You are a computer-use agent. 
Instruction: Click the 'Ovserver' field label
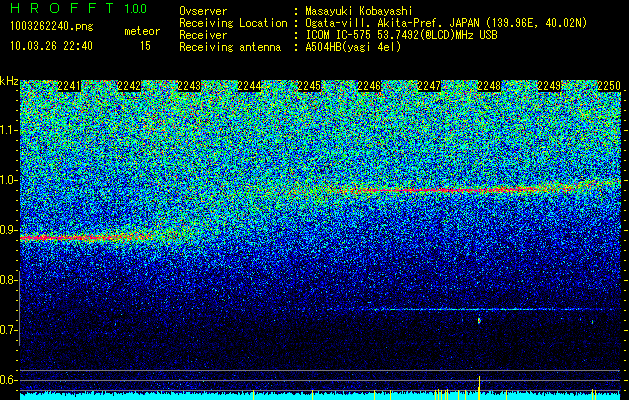coord(203,11)
